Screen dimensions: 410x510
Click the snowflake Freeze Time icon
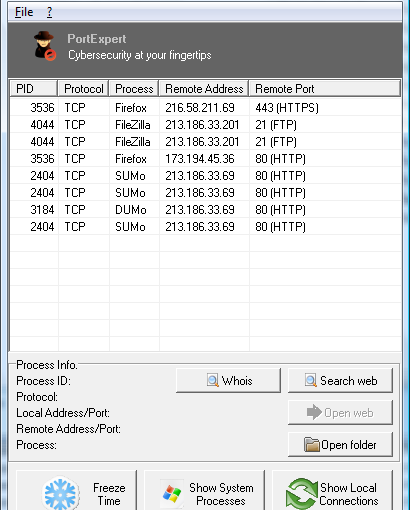point(60,494)
